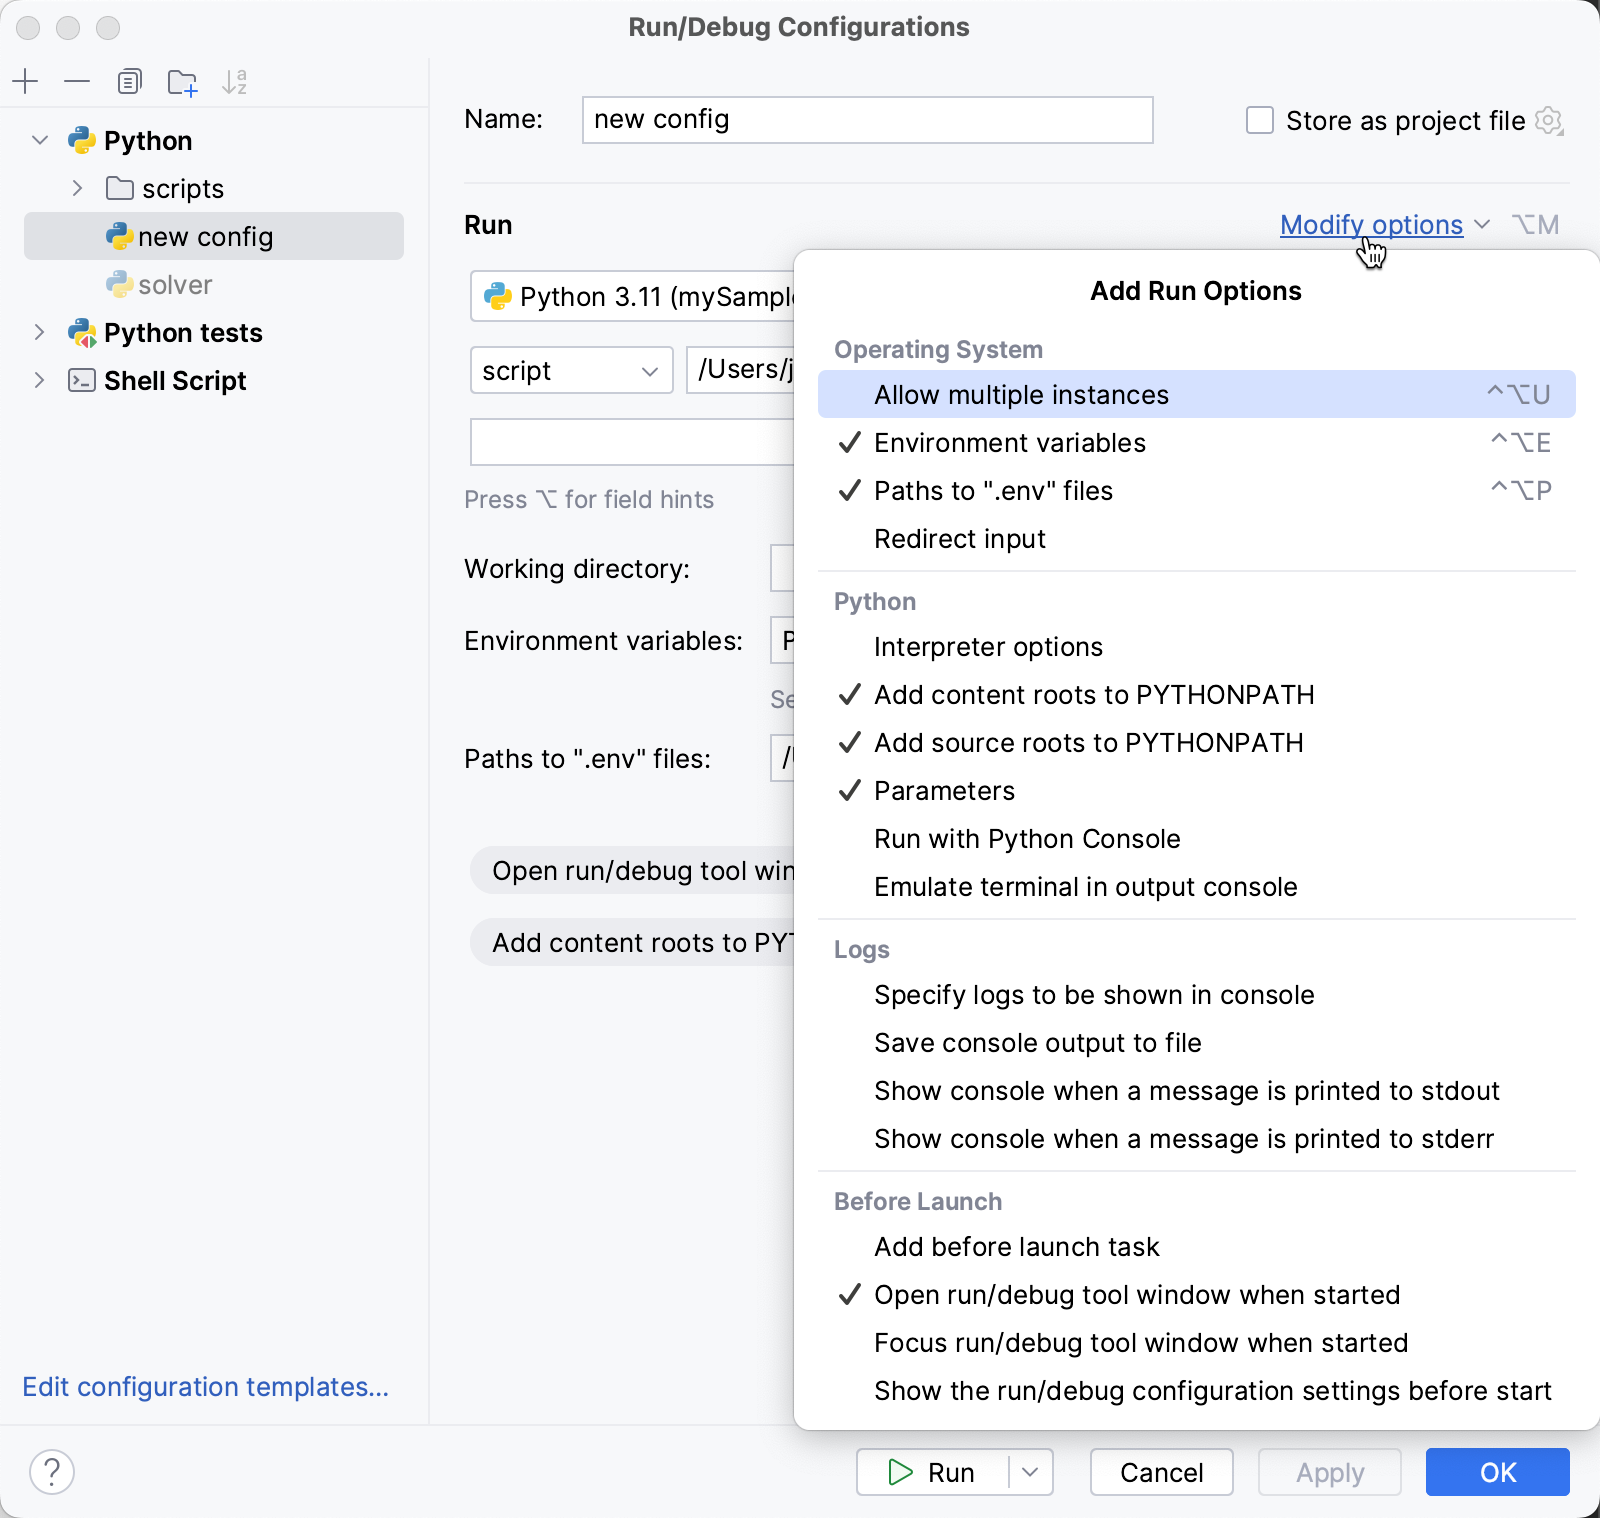The height and width of the screenshot is (1518, 1600).
Task: Create a new configuration folder
Action: pos(182,82)
